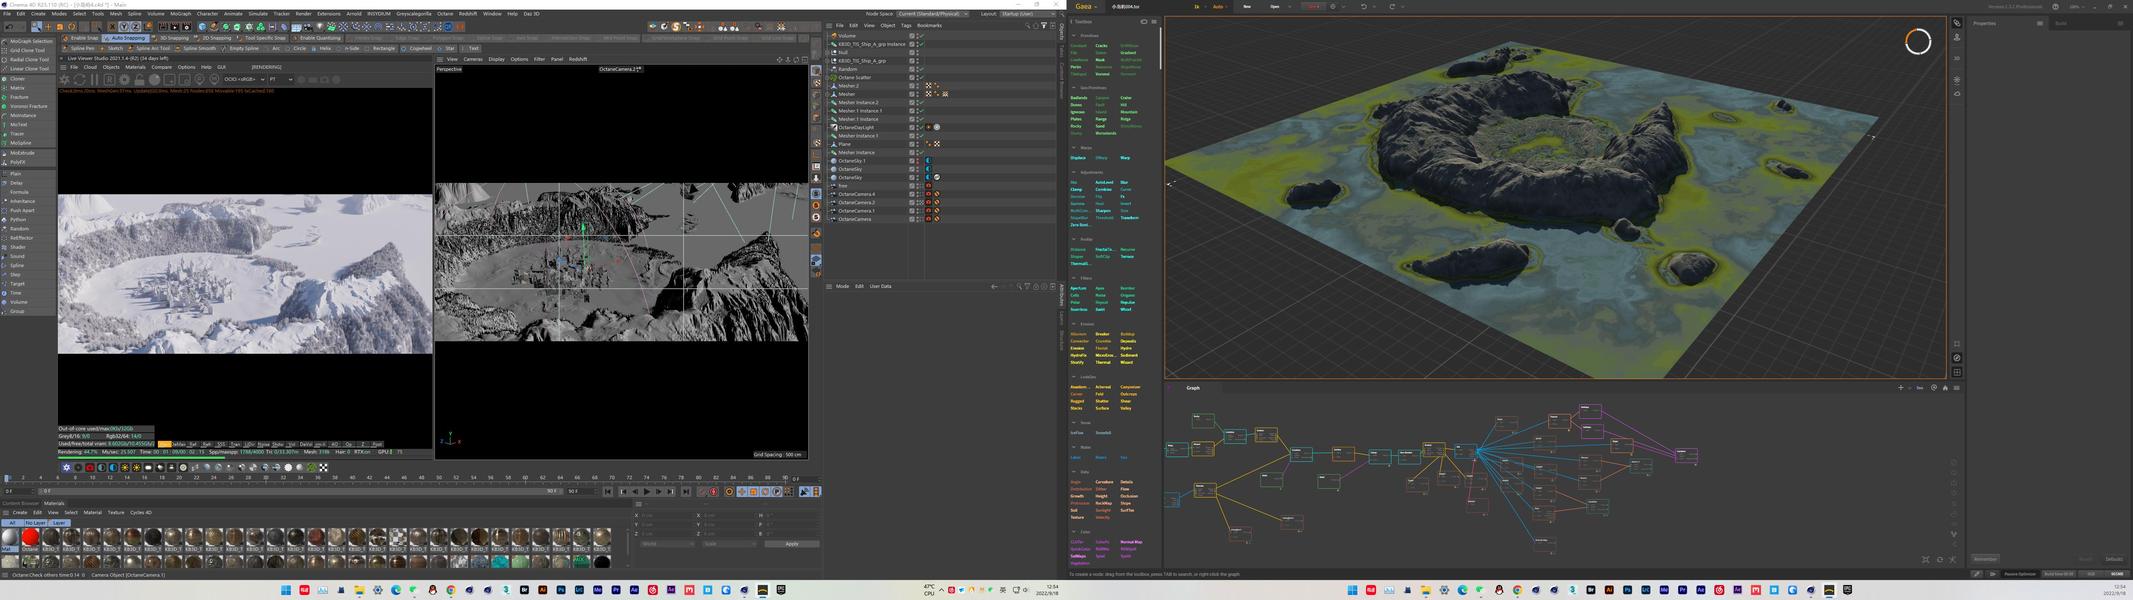Toggle the layer checkbox of the Volume object

(912, 36)
